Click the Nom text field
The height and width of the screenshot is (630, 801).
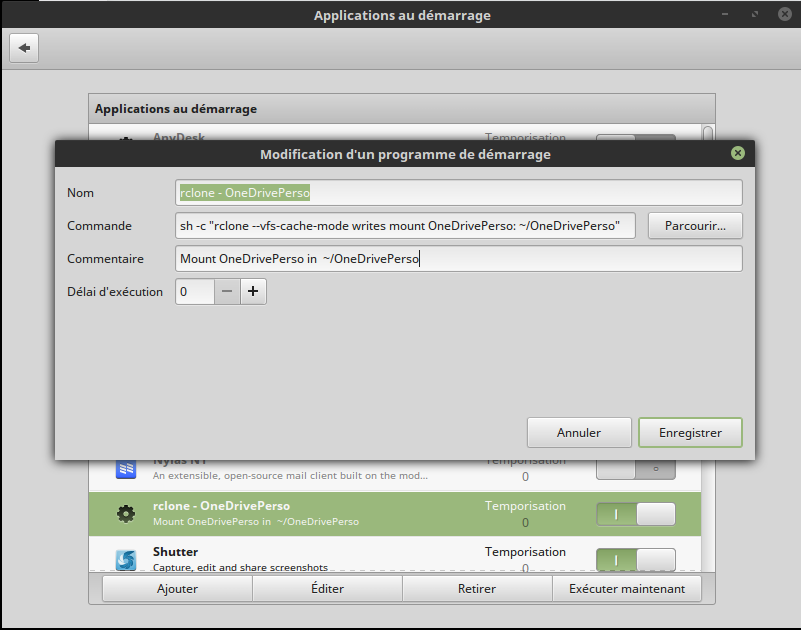pos(458,193)
